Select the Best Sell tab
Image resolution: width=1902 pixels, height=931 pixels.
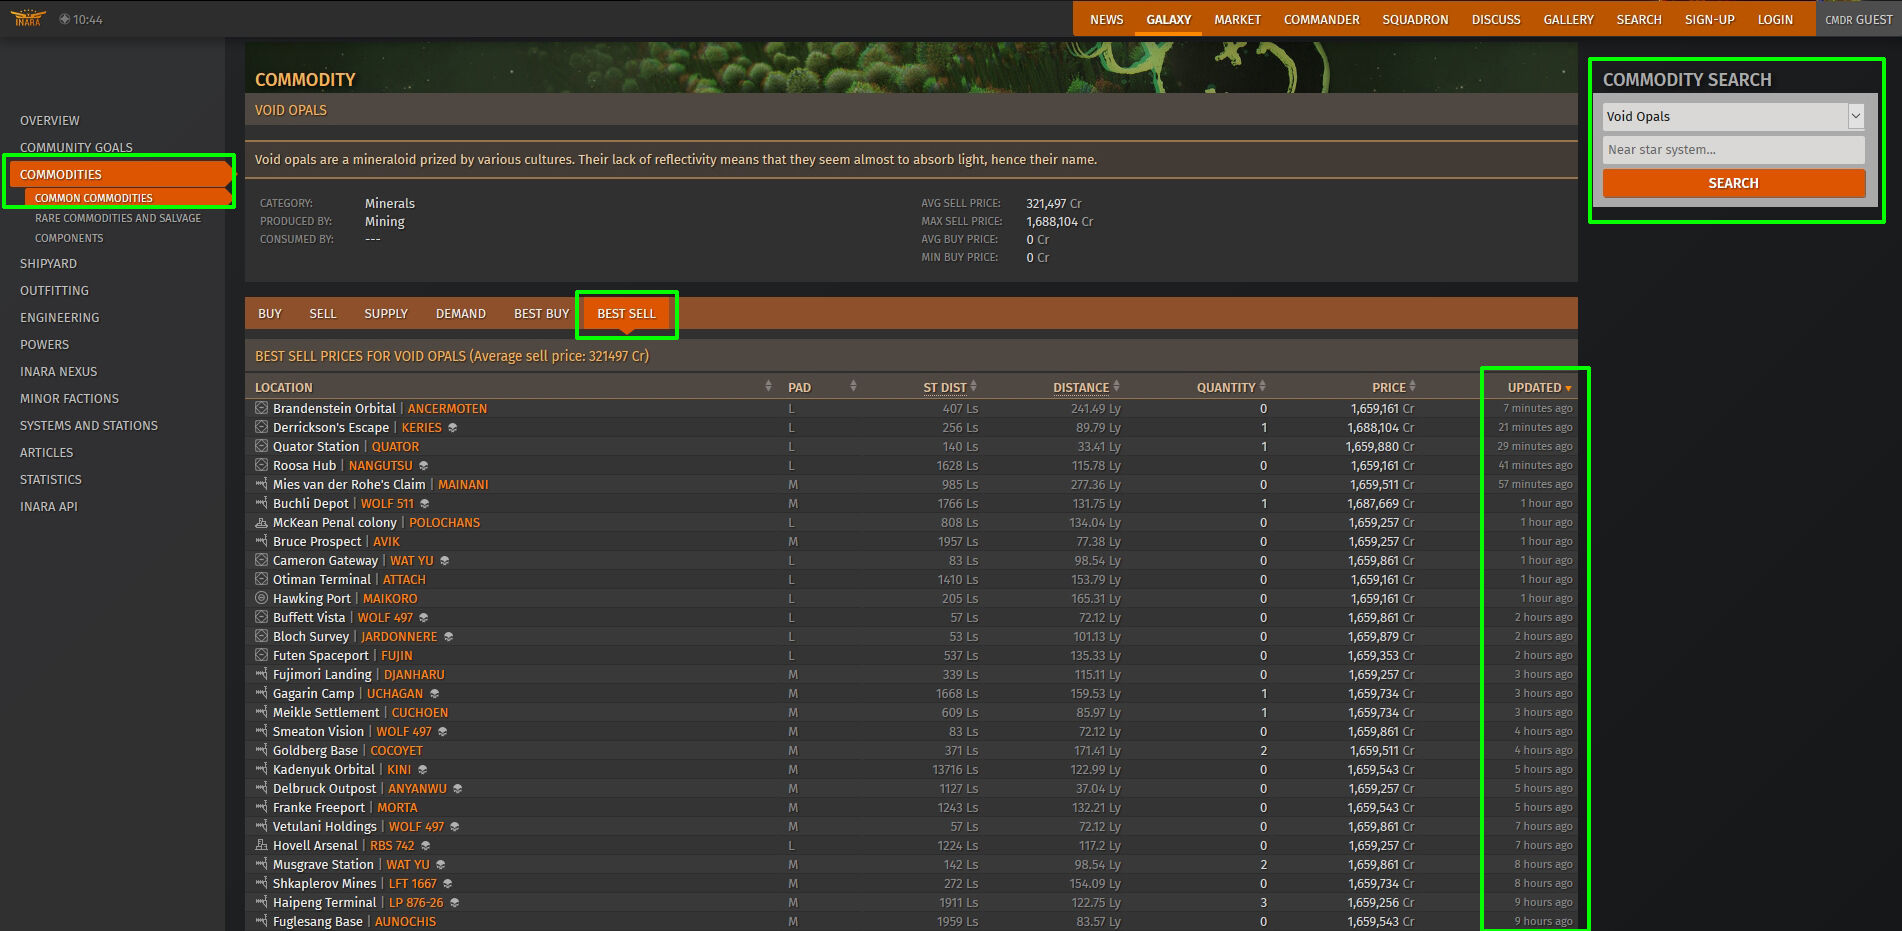click(627, 313)
